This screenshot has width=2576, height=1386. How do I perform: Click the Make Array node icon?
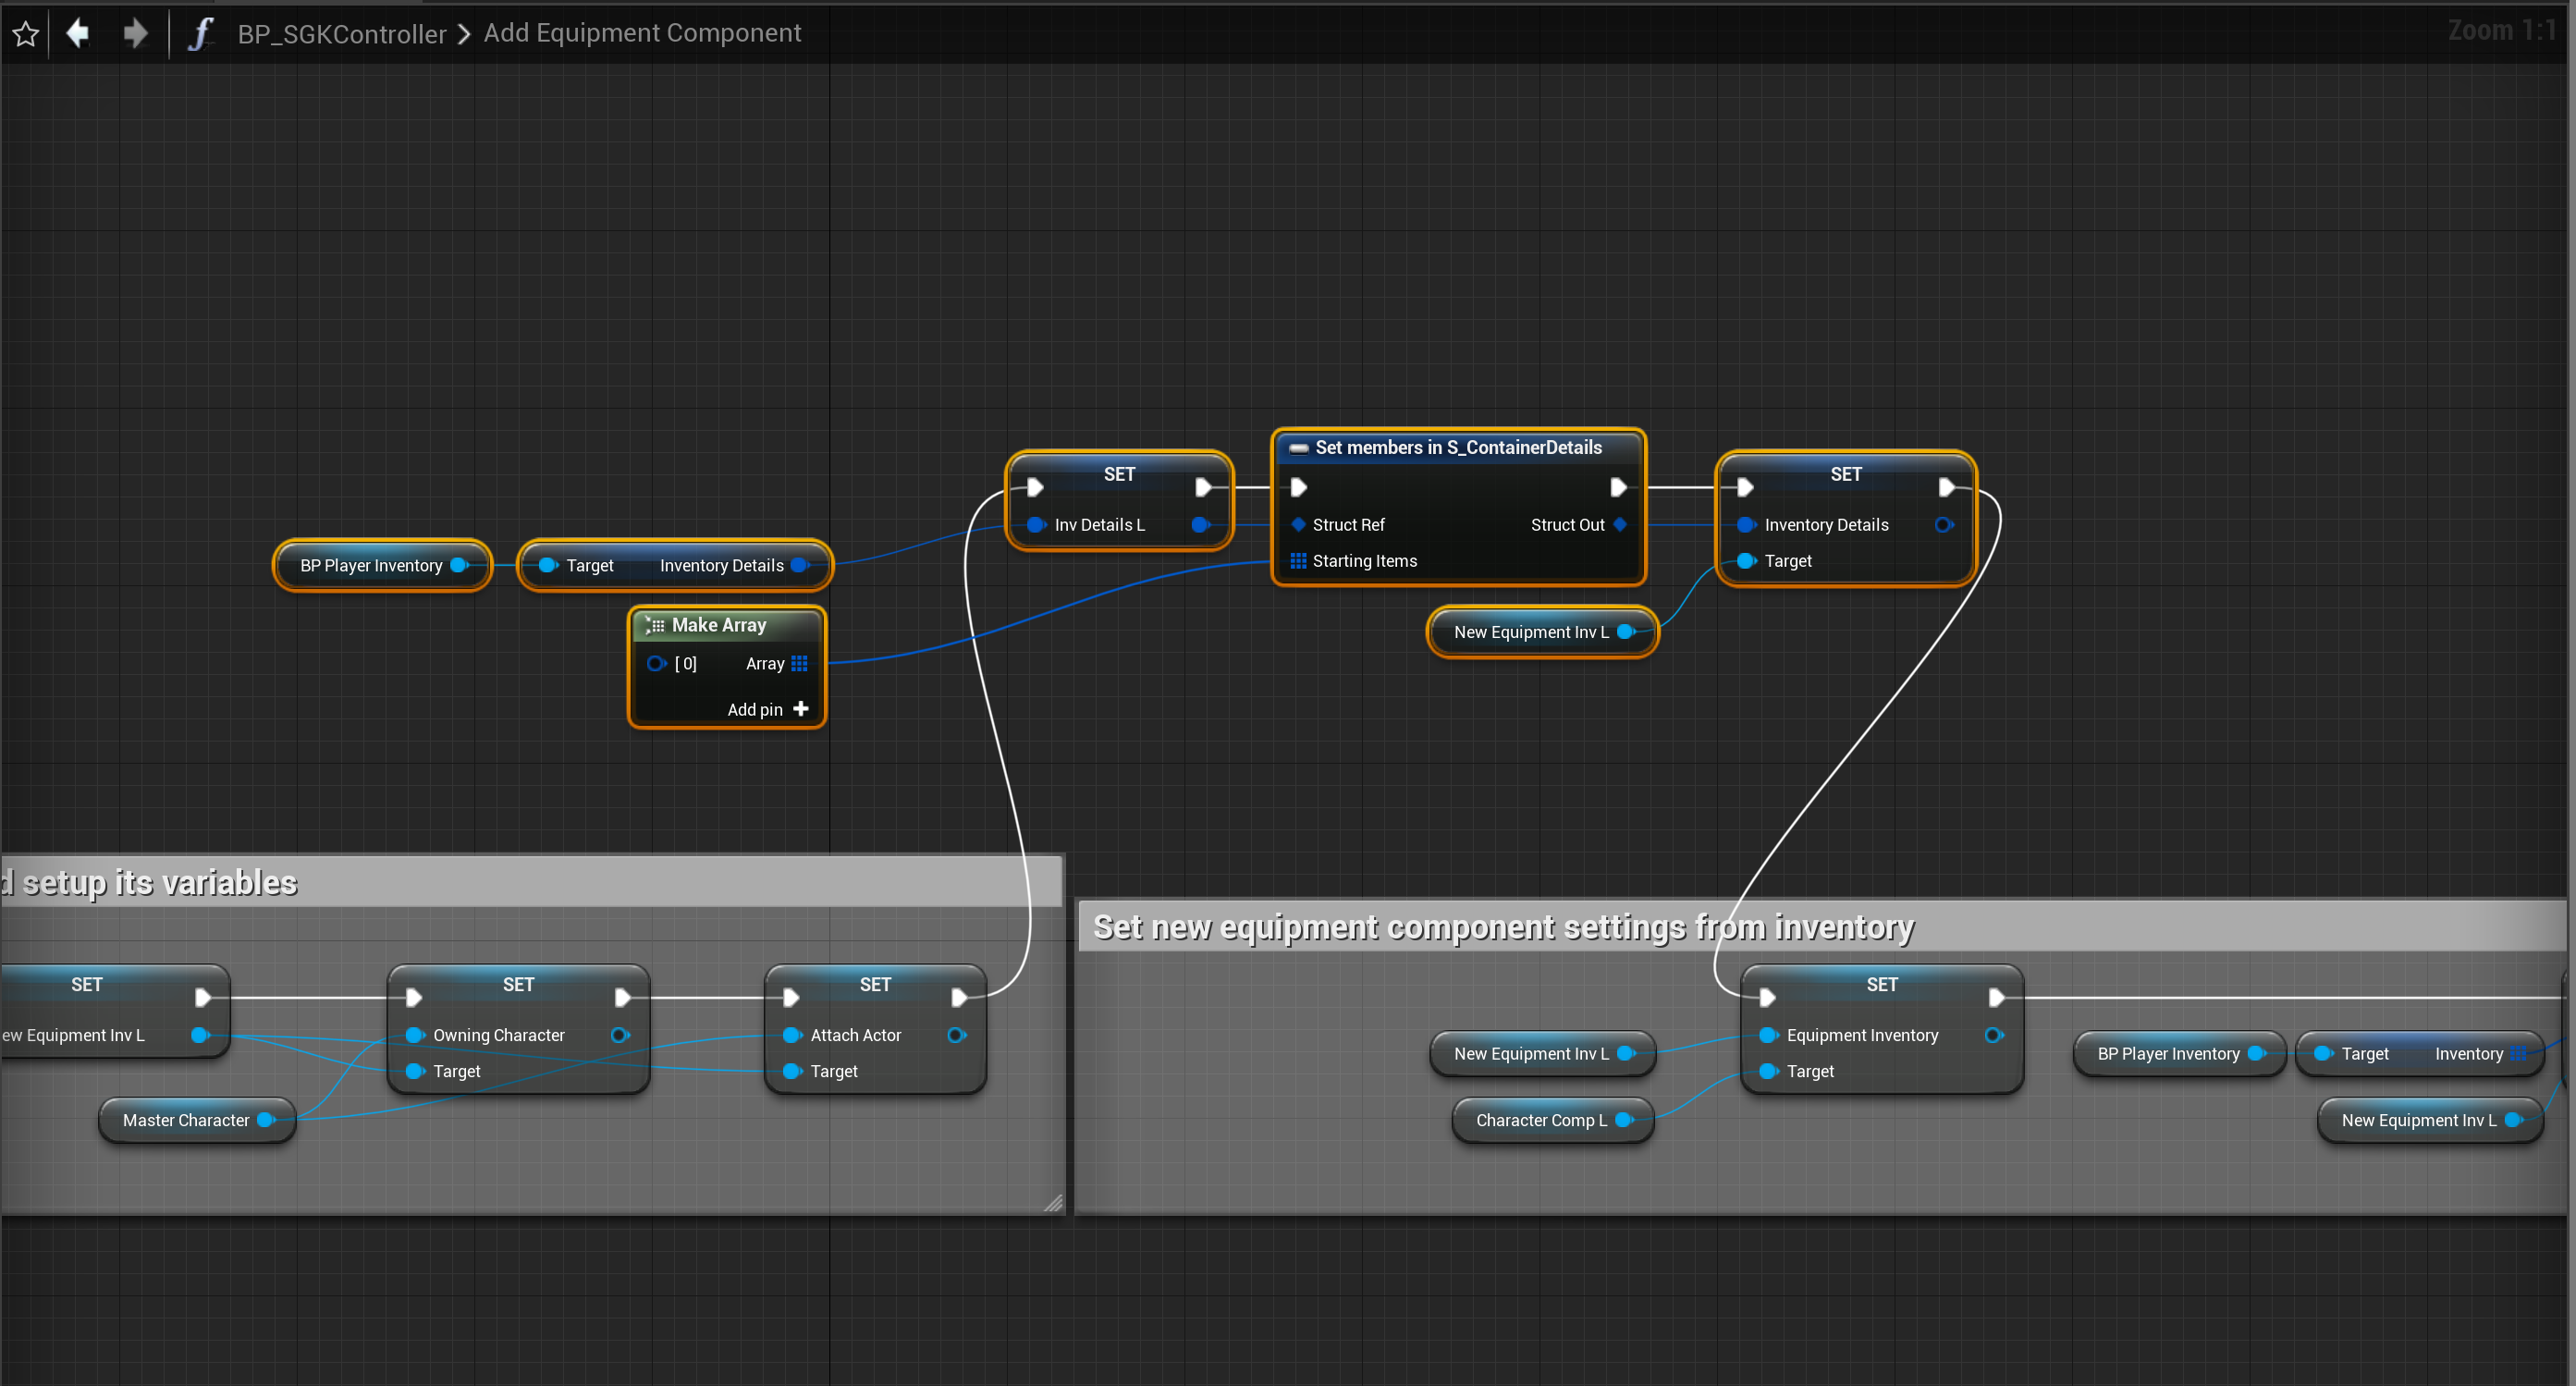[x=655, y=625]
